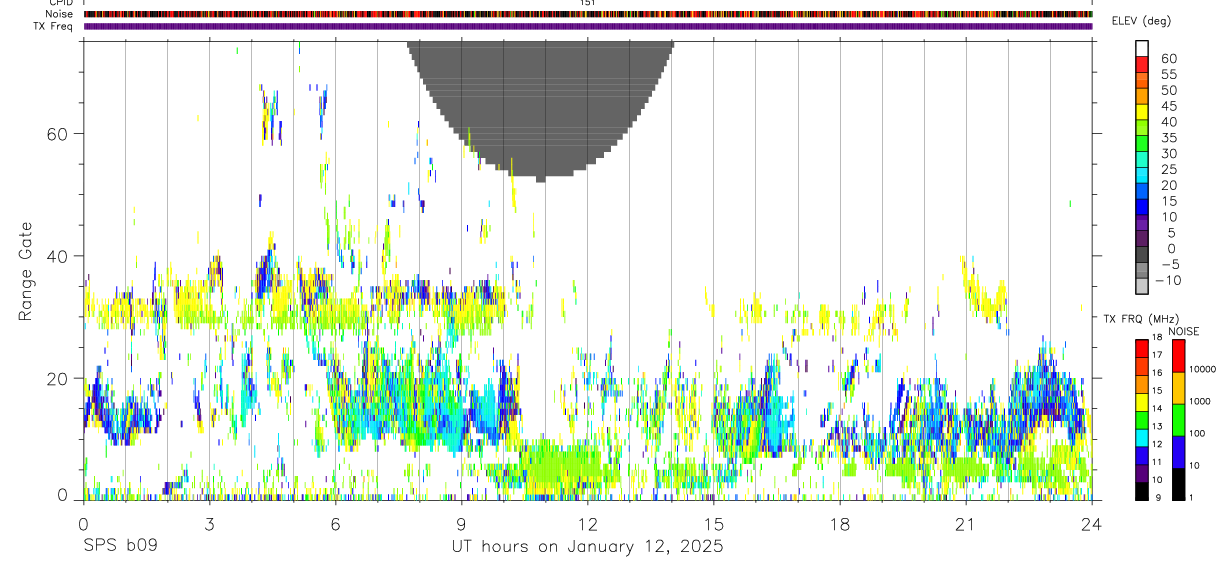Screen dimensions: 1228x567
Task: Click the yellow segment of the TX FRQ bar
Action: click(1142, 402)
